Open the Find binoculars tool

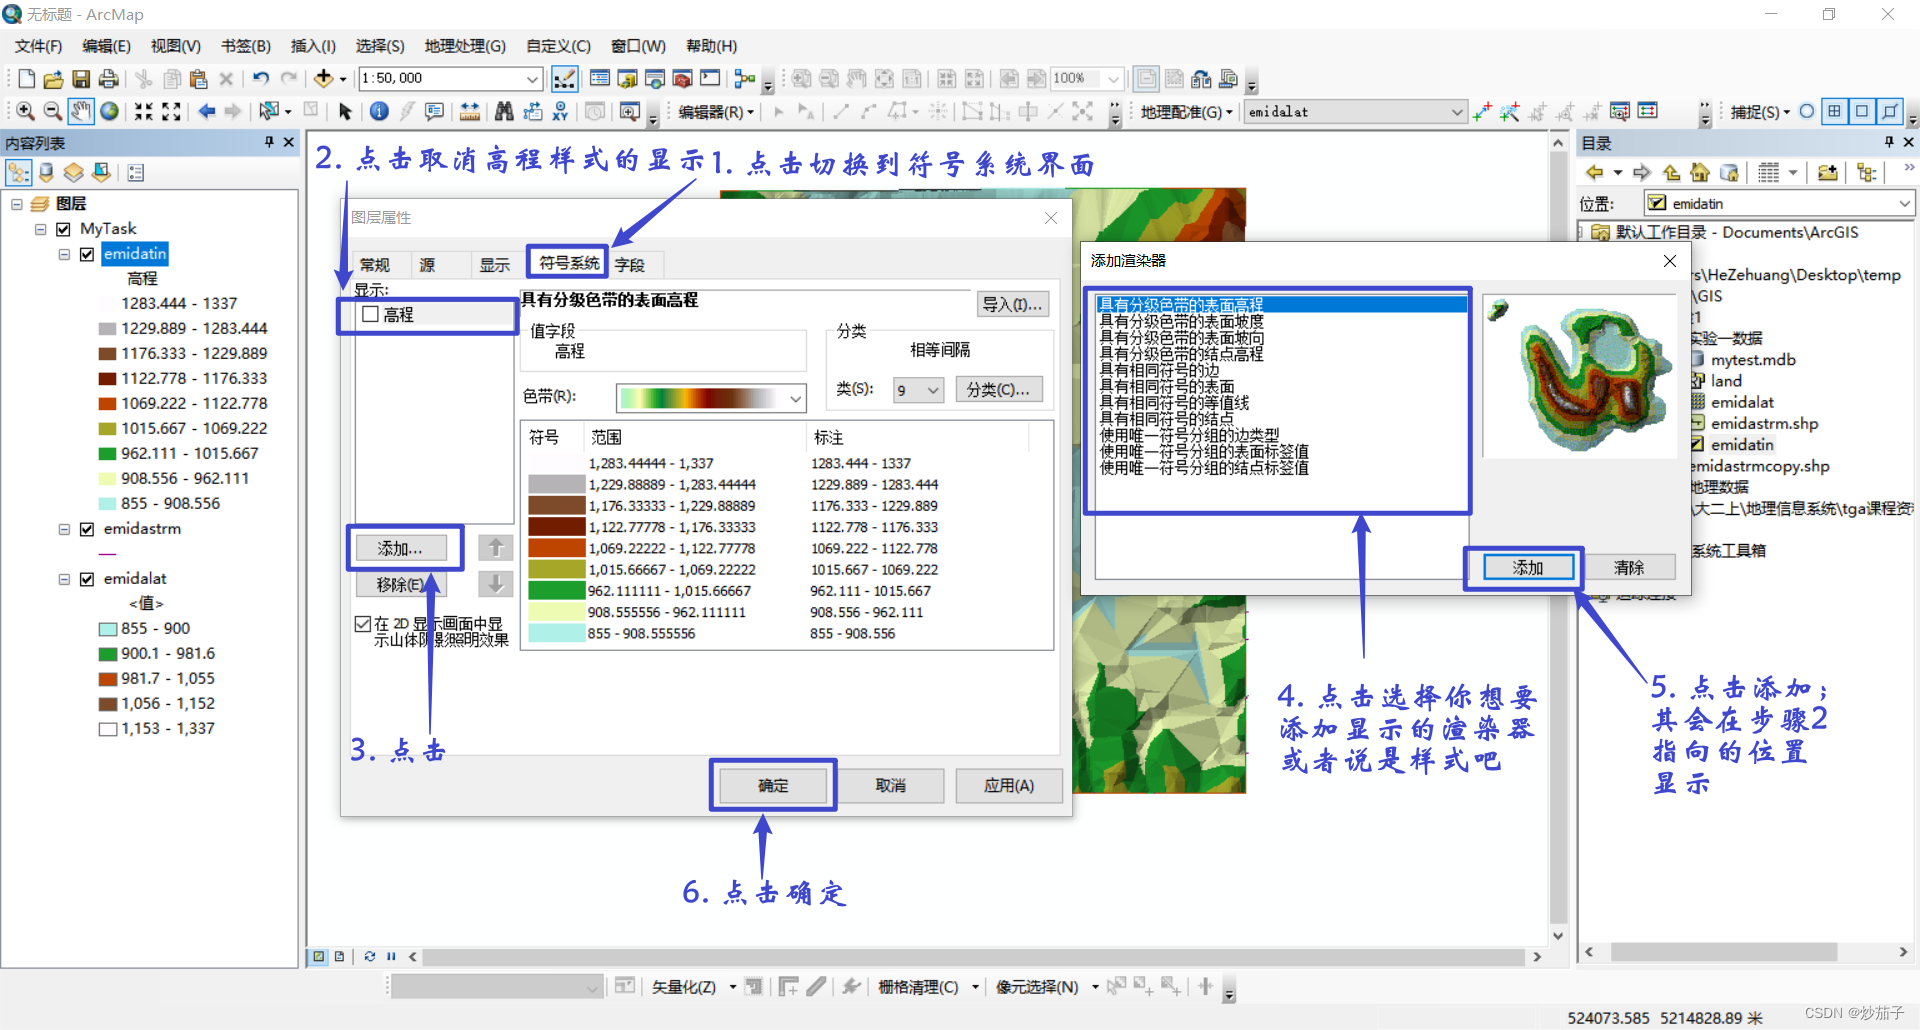point(504,111)
